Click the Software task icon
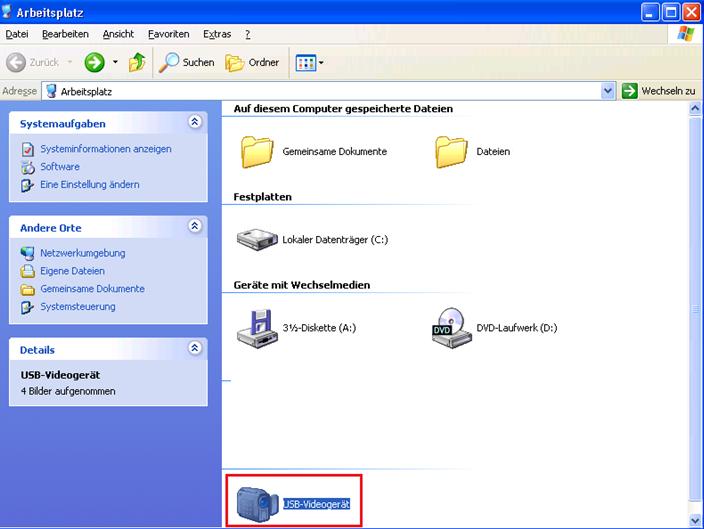Viewport: 704px width, 529px height. [27, 167]
